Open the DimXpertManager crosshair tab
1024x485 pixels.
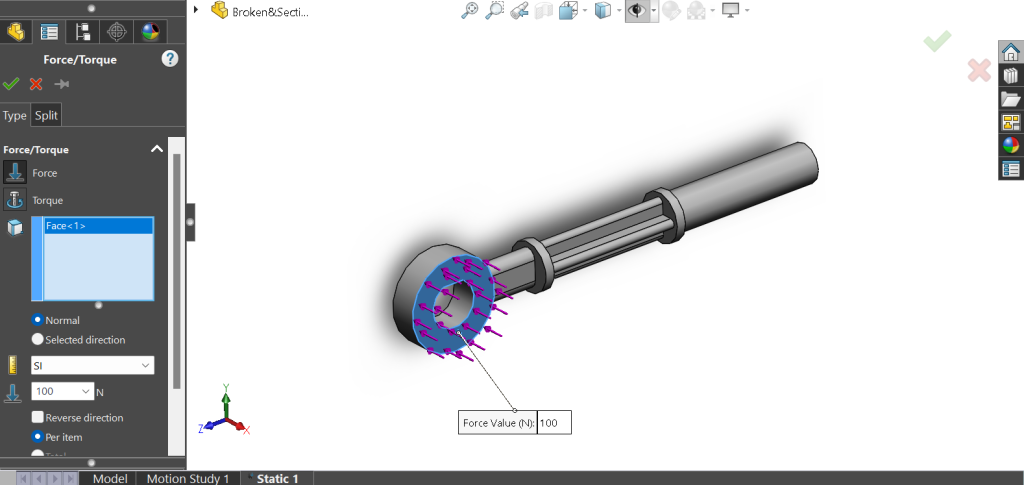[117, 31]
